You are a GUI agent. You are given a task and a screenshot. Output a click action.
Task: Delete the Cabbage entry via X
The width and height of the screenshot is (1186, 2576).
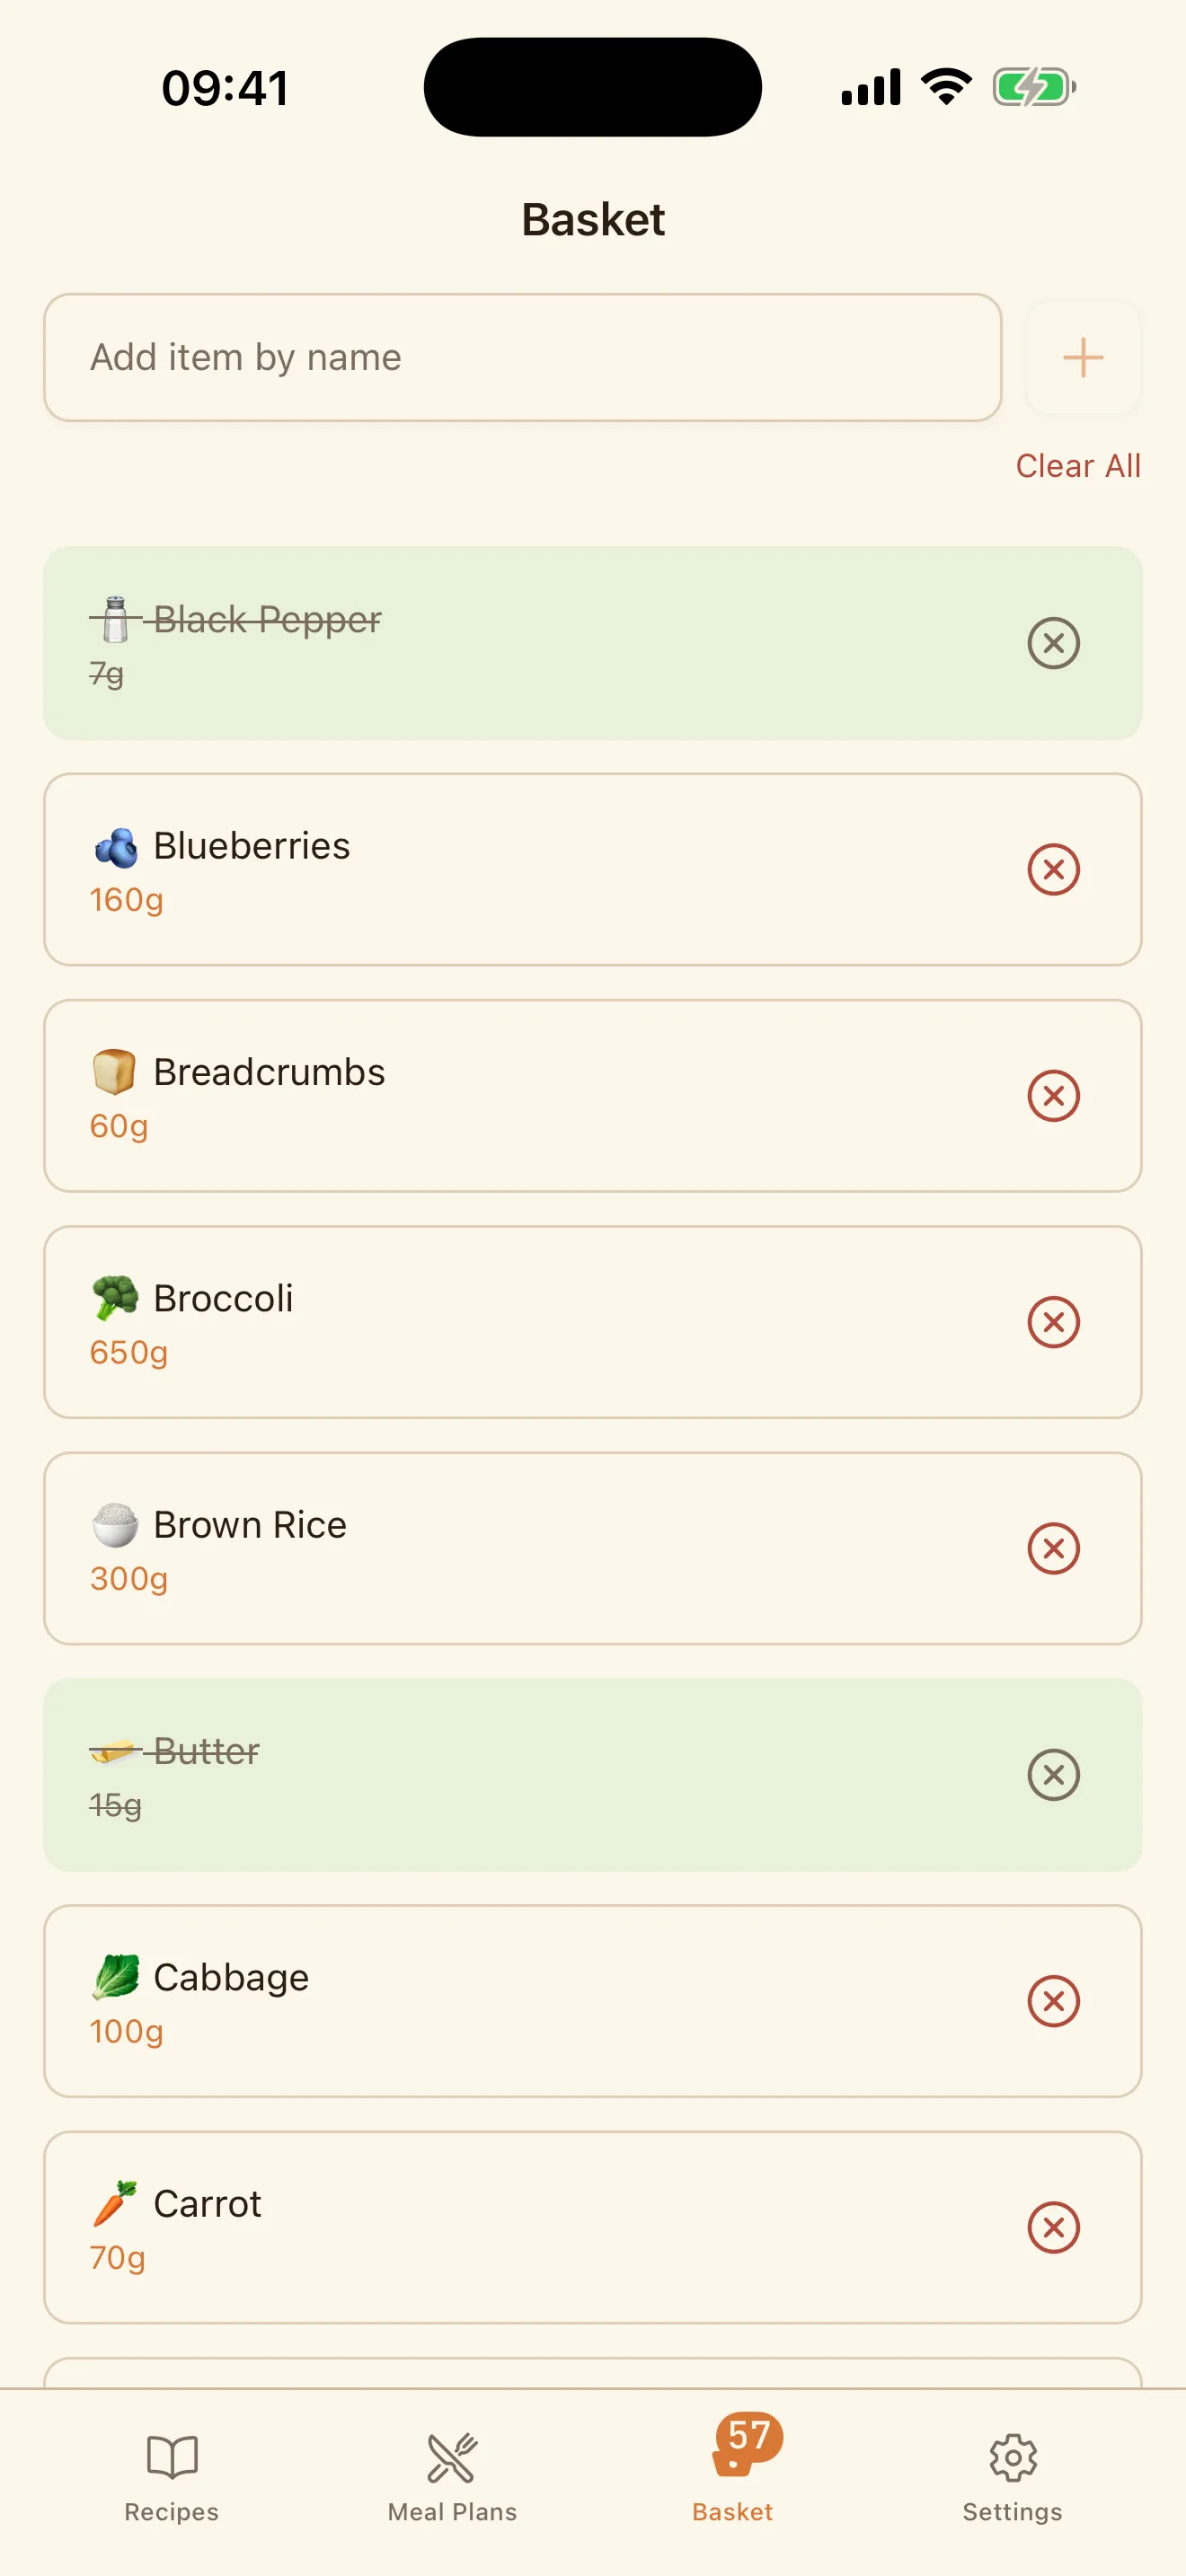click(x=1053, y=2001)
